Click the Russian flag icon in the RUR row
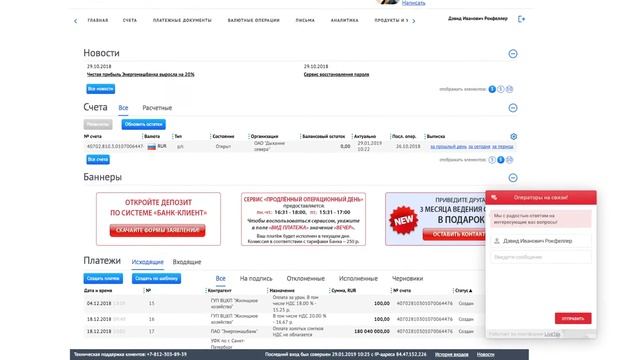This screenshot has width=640, height=360. point(151,147)
